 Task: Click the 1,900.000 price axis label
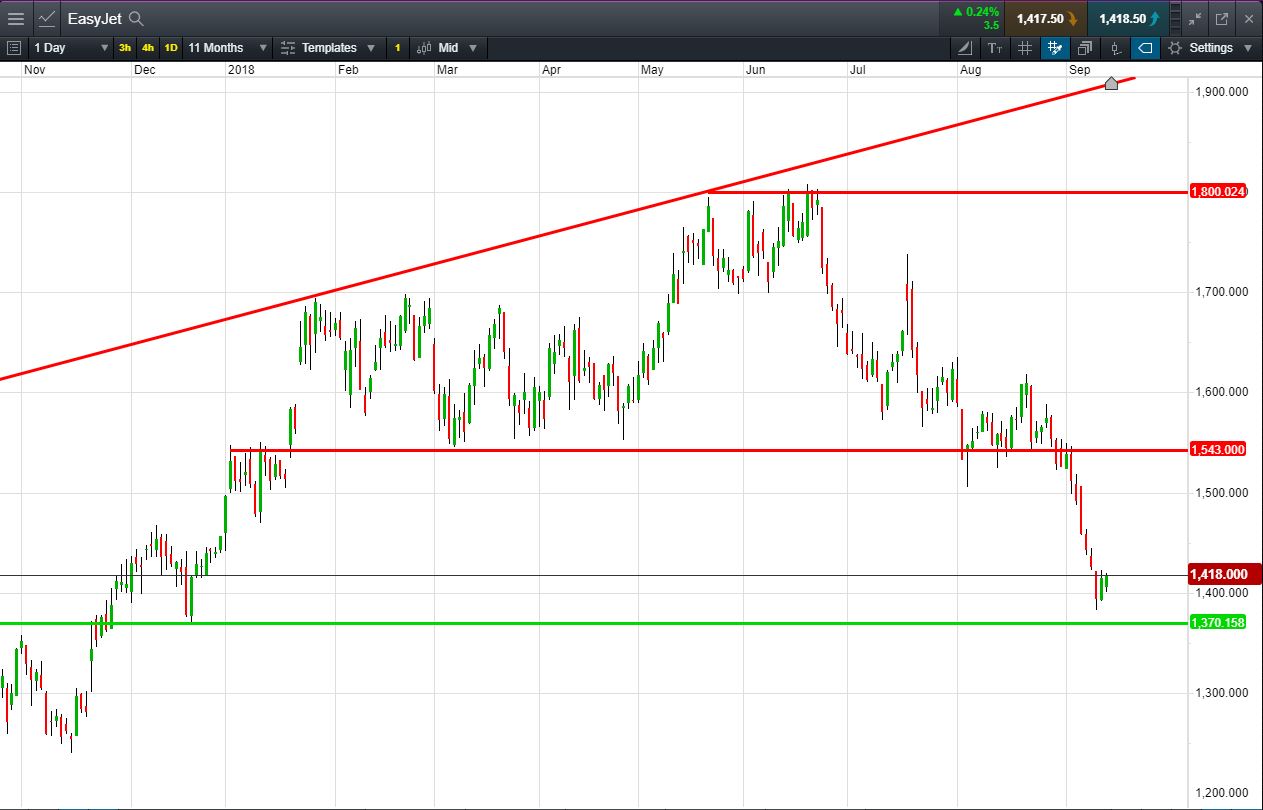coord(1221,92)
